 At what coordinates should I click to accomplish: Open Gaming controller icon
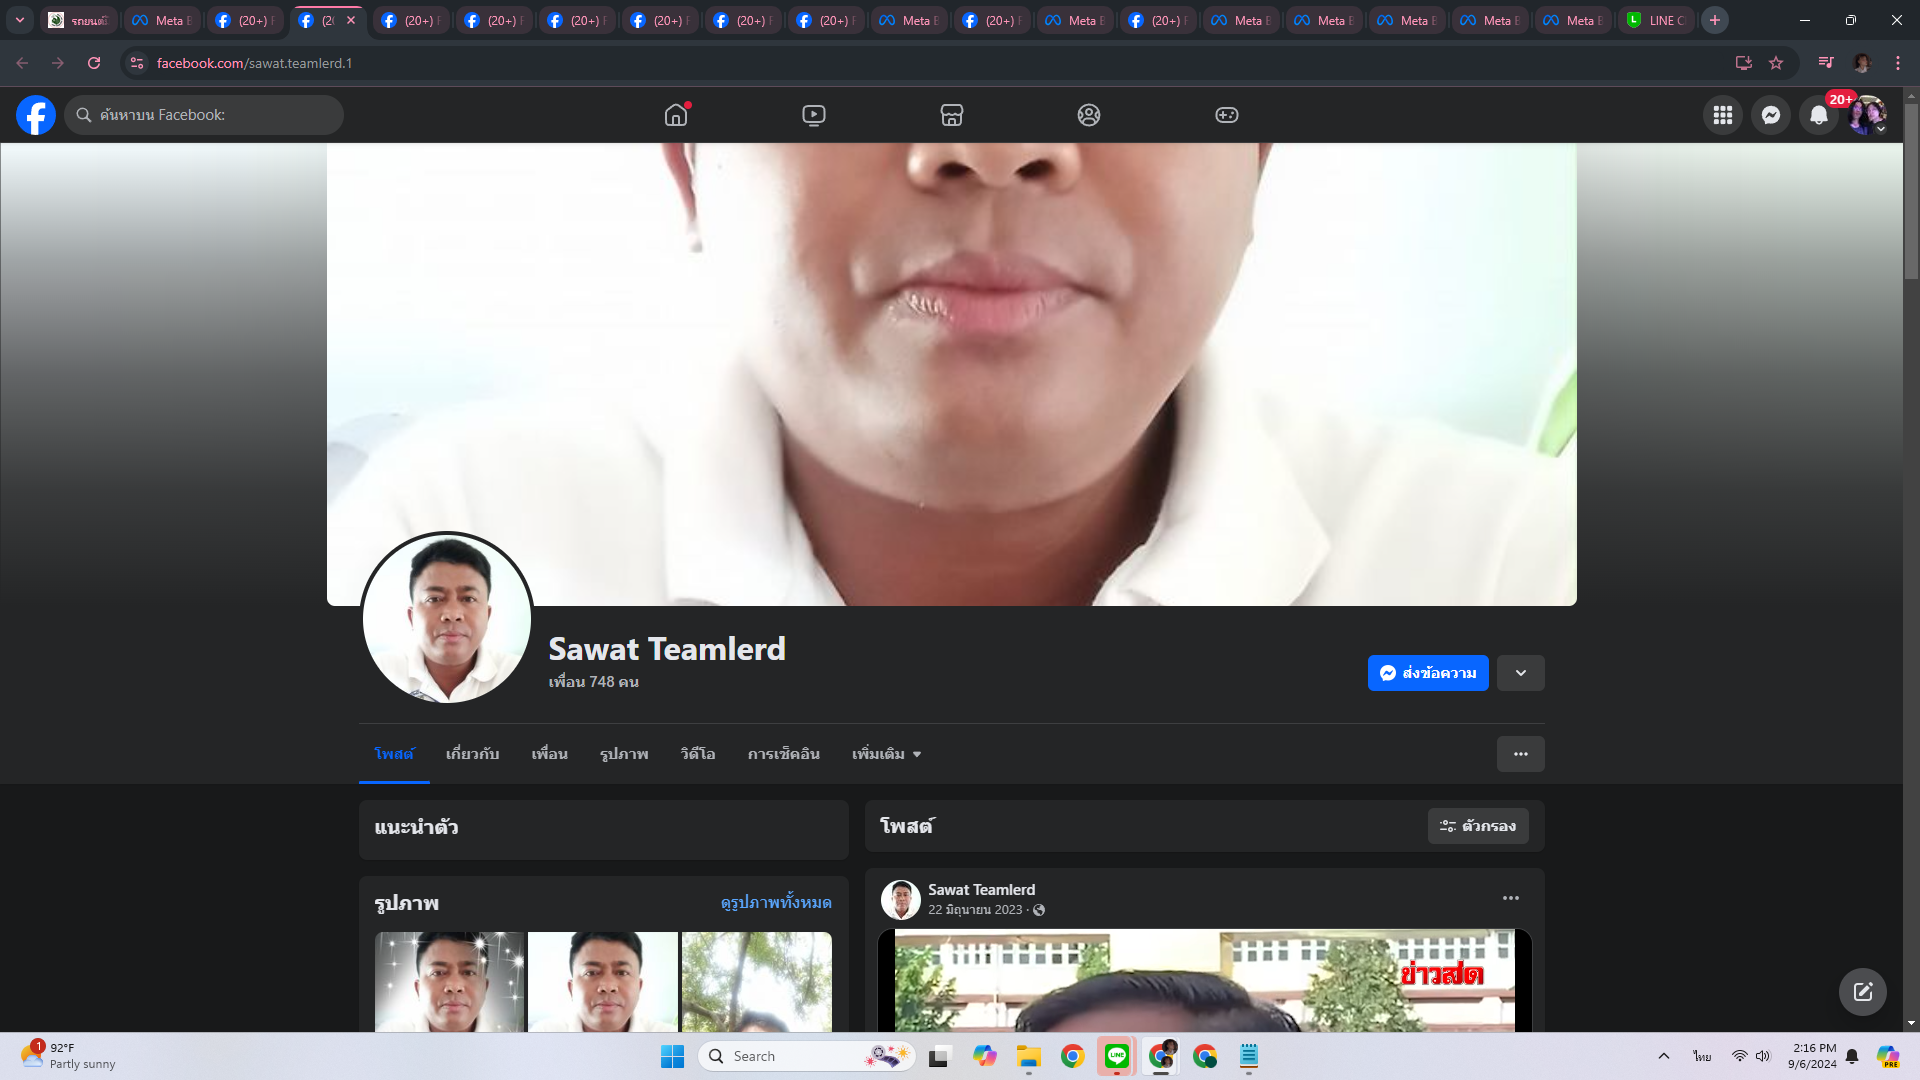point(1226,115)
